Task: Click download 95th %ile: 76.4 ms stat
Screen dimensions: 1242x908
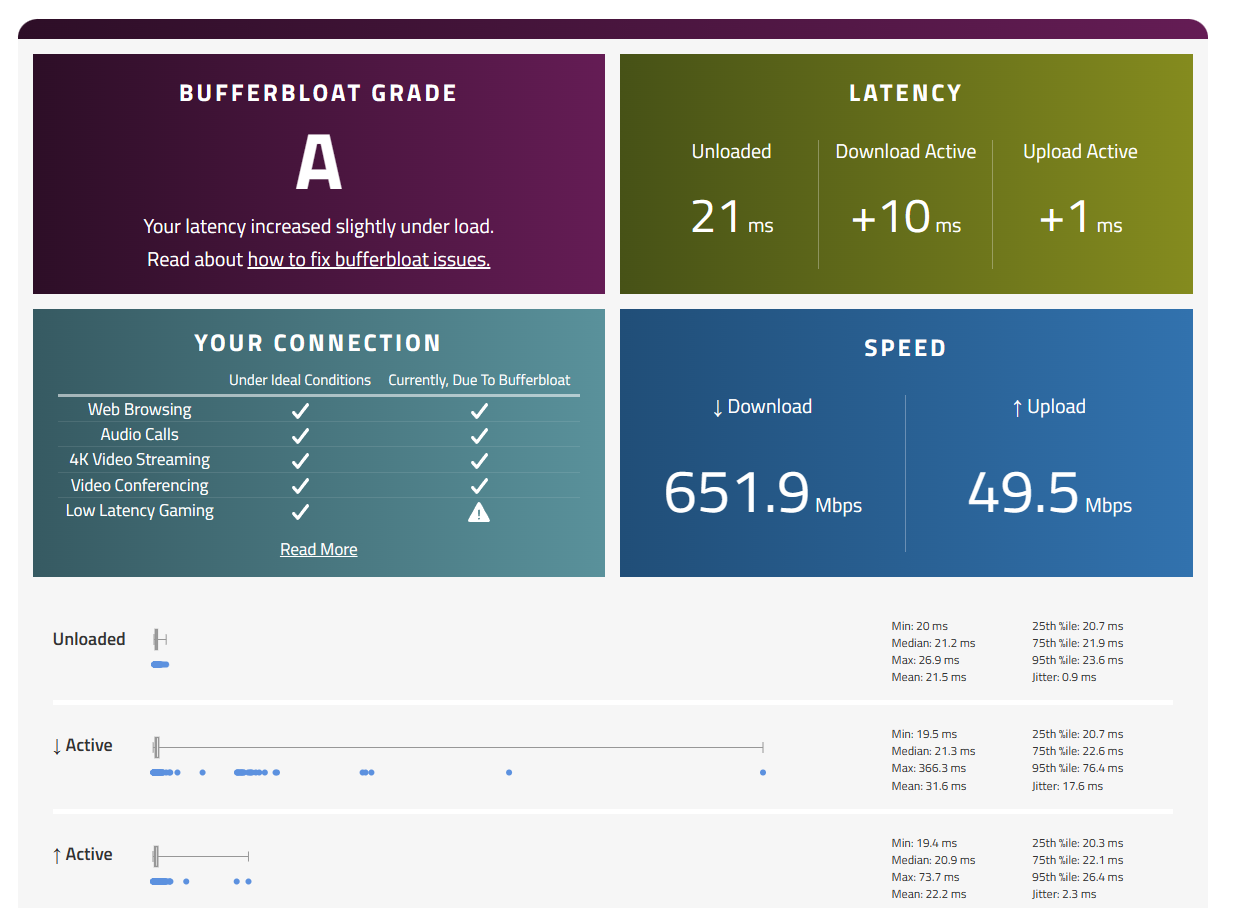Action: pyautogui.click(x=1078, y=768)
